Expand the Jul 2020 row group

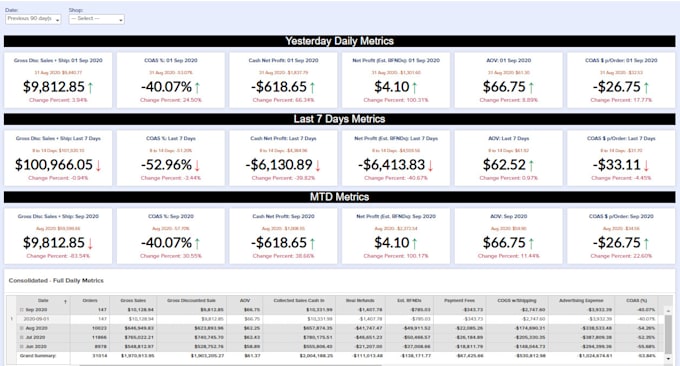[21, 337]
